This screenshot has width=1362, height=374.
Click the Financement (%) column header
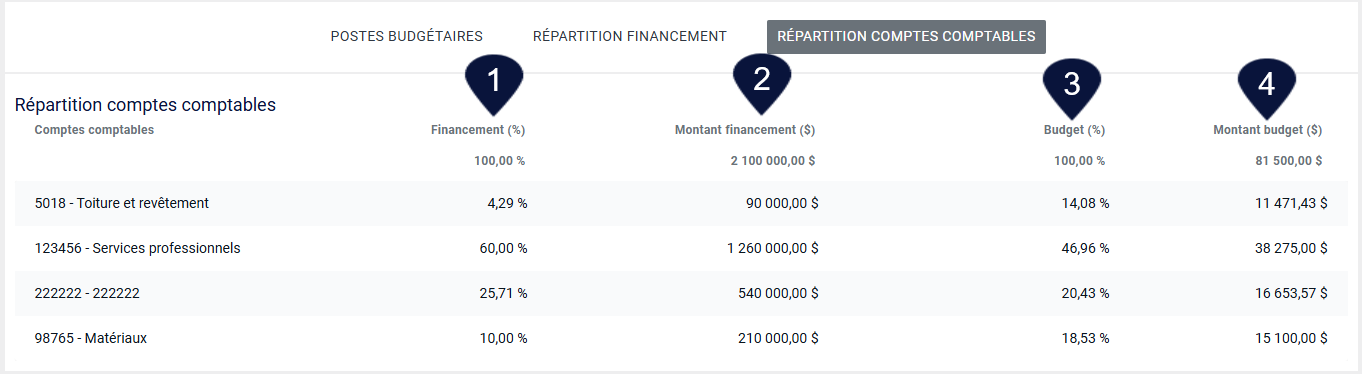pos(478,130)
